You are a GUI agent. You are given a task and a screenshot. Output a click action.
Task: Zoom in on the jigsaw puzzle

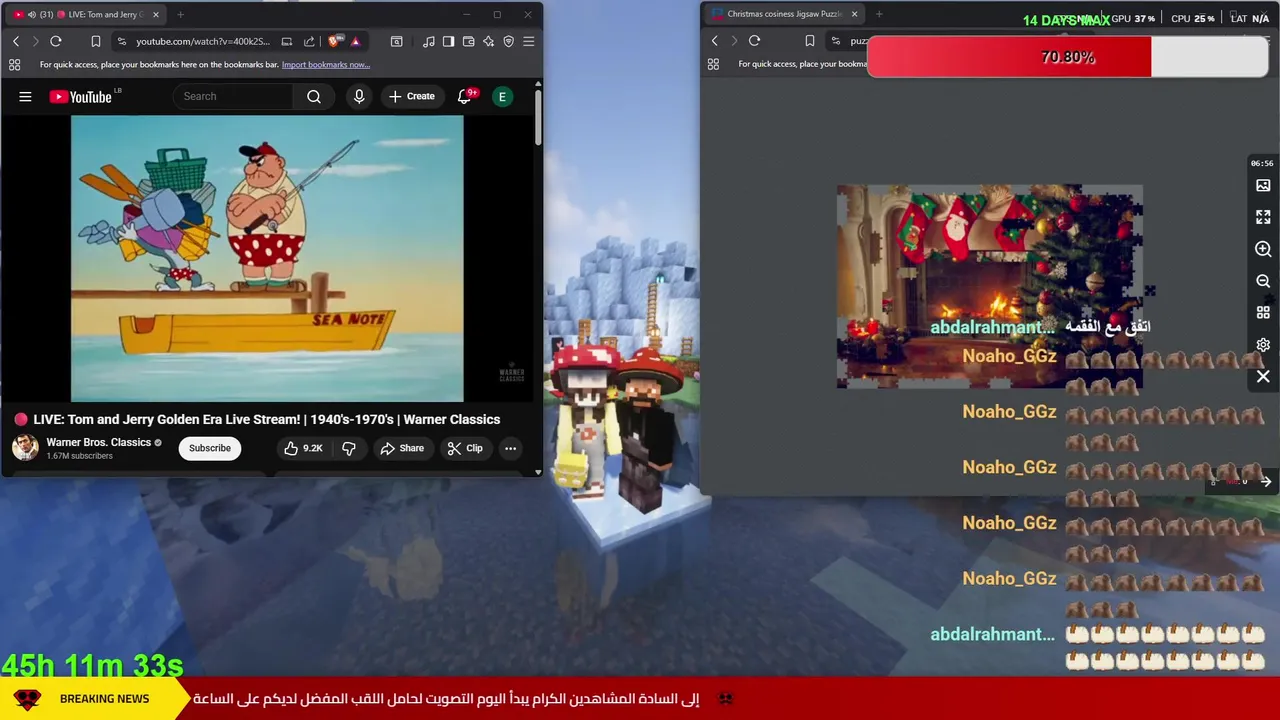(x=1263, y=249)
